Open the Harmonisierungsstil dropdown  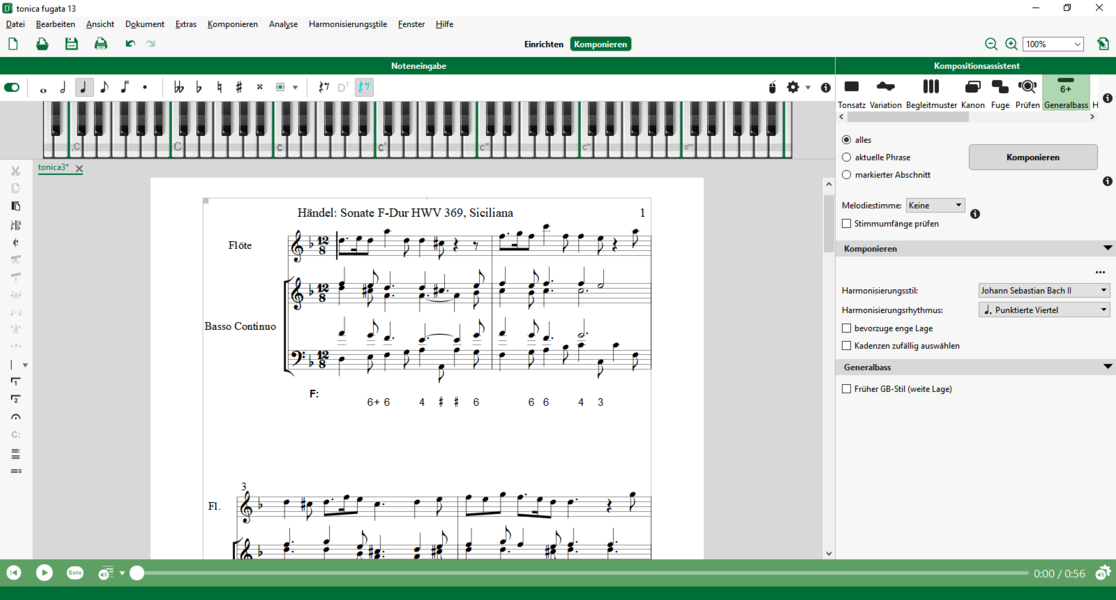[1043, 290]
